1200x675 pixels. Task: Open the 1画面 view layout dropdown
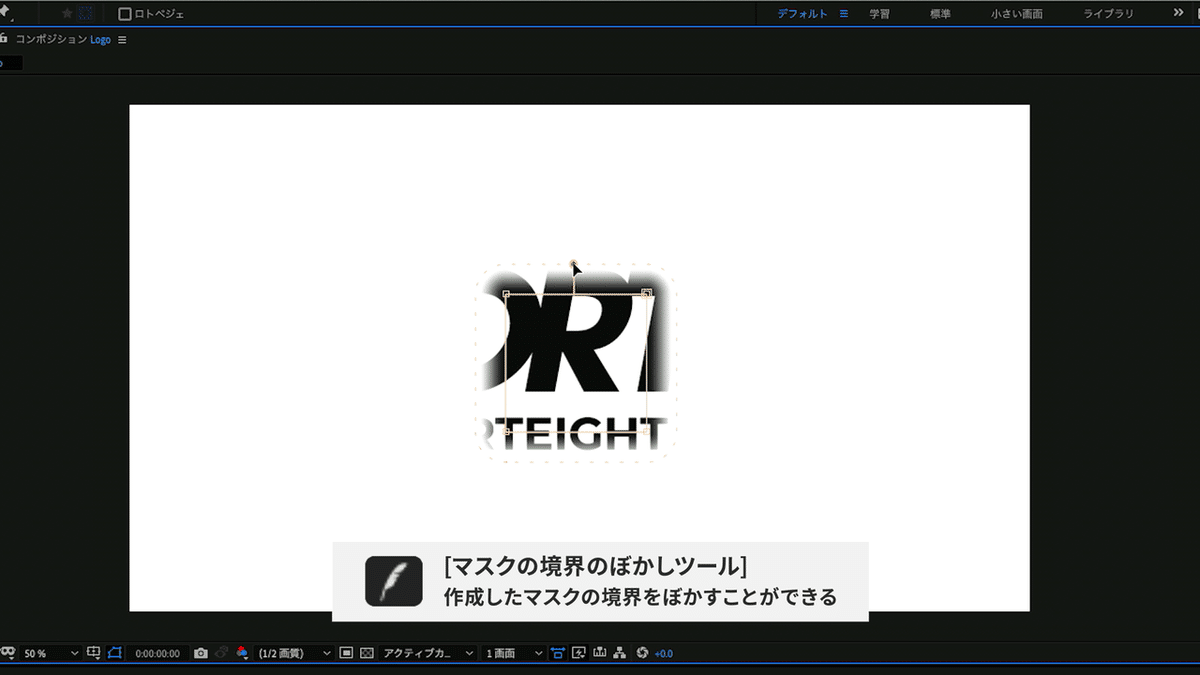514,653
